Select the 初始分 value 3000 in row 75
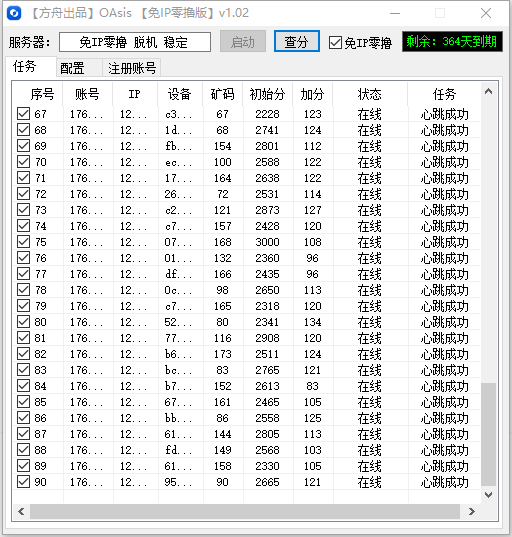The image size is (512, 537). [267, 242]
